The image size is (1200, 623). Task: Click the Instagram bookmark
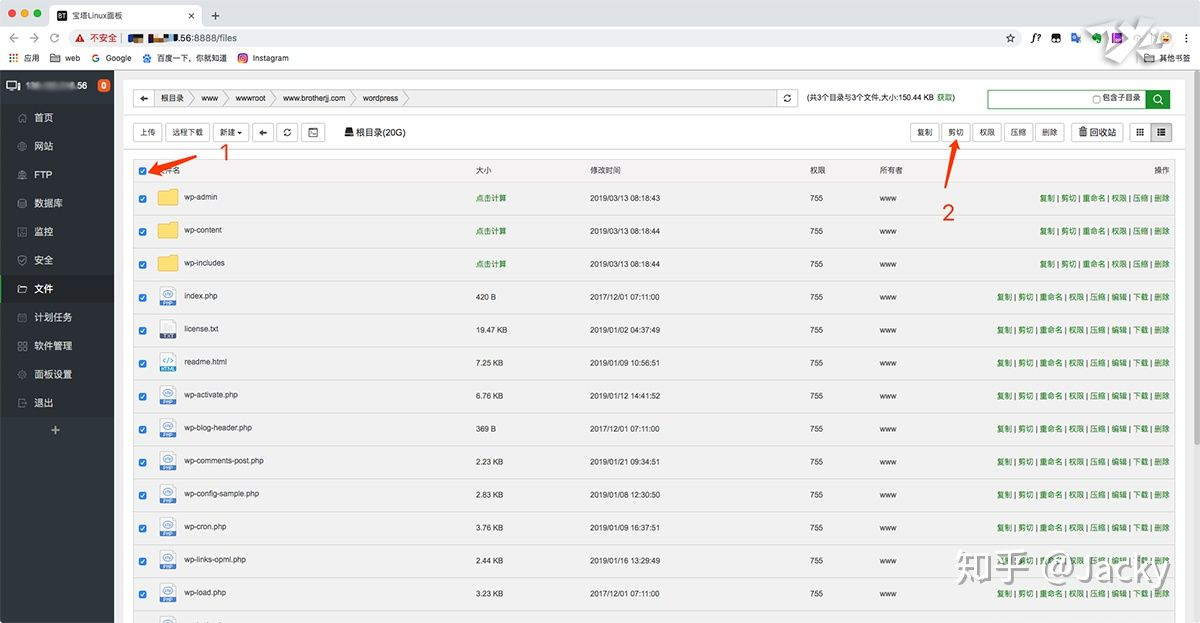263,58
